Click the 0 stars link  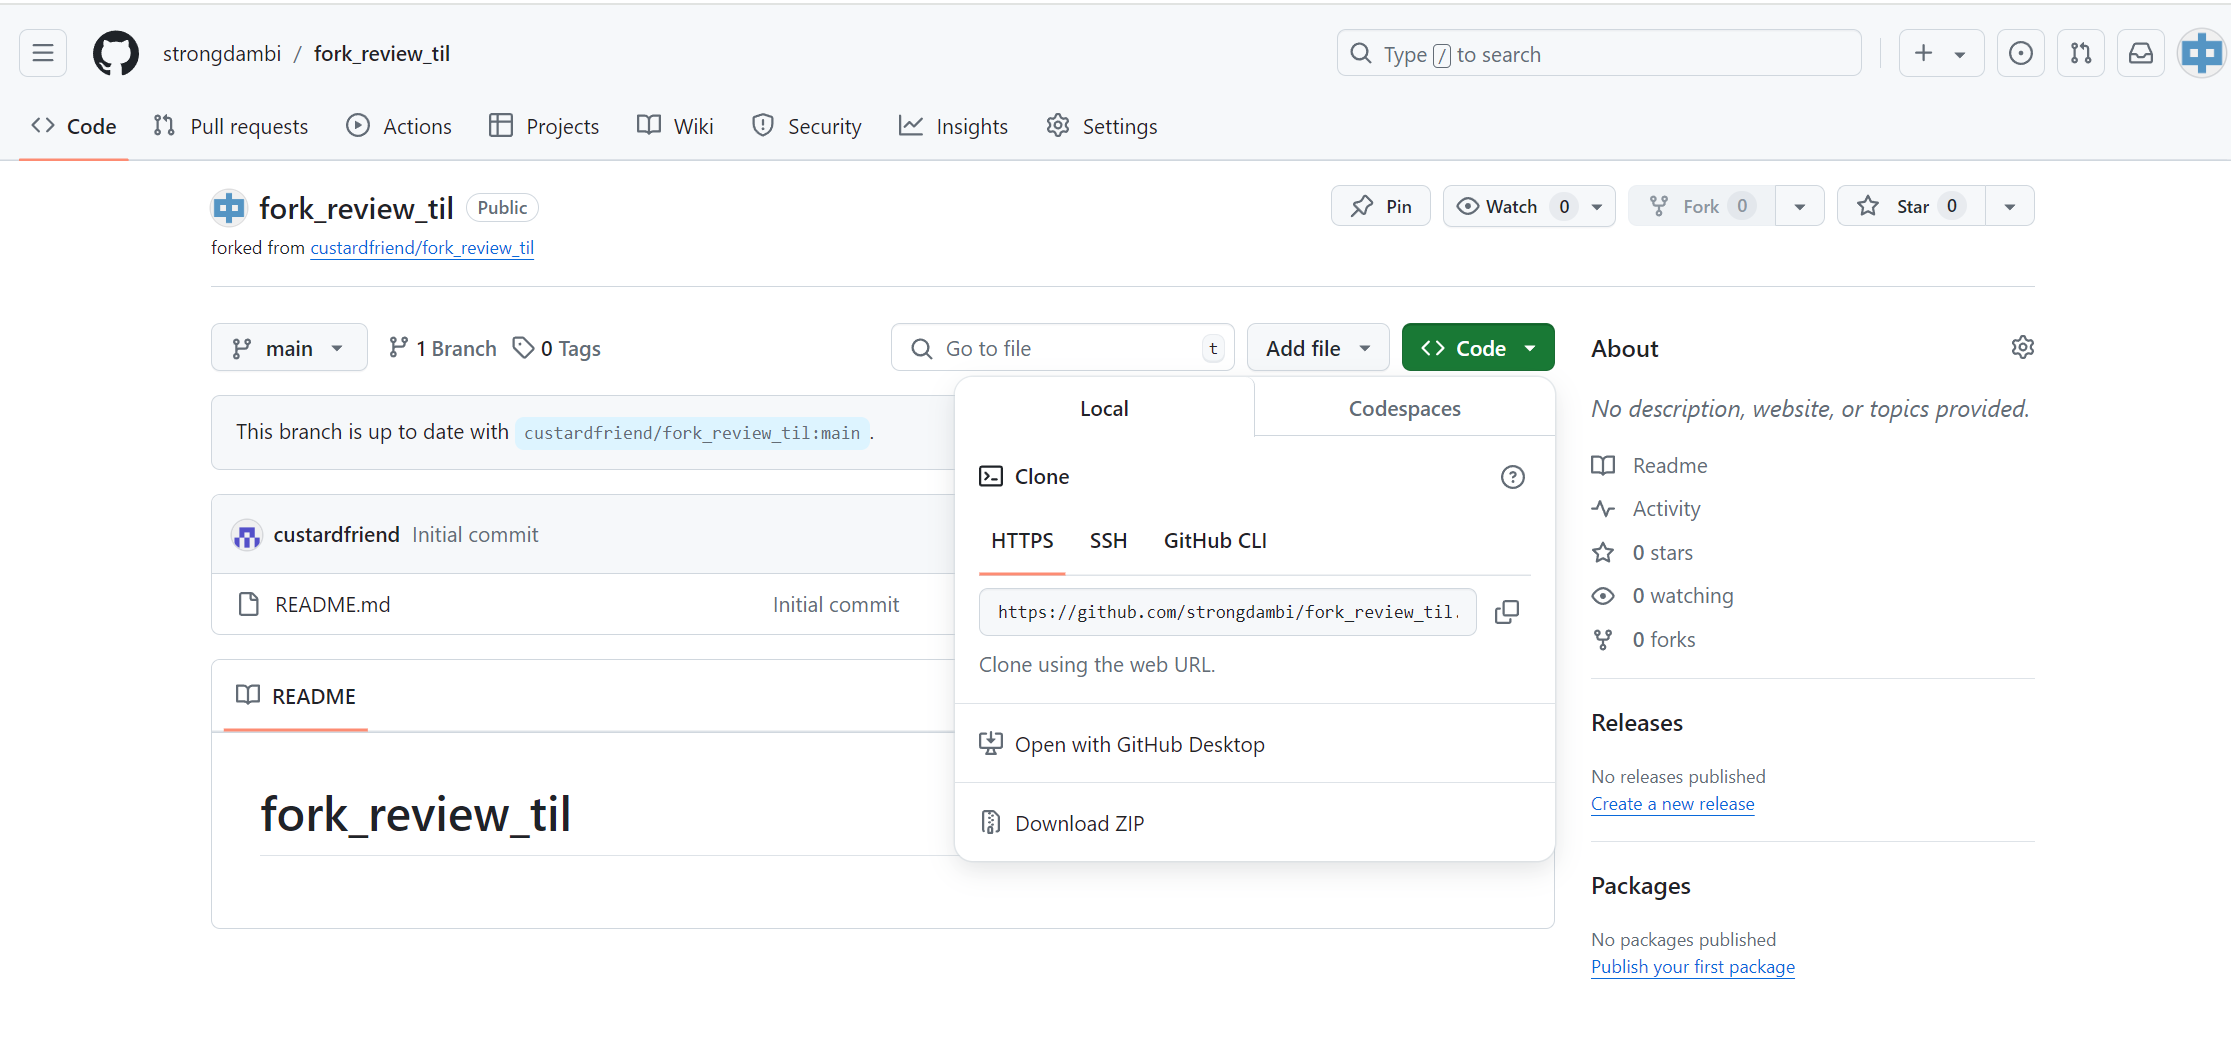coord(1642,553)
